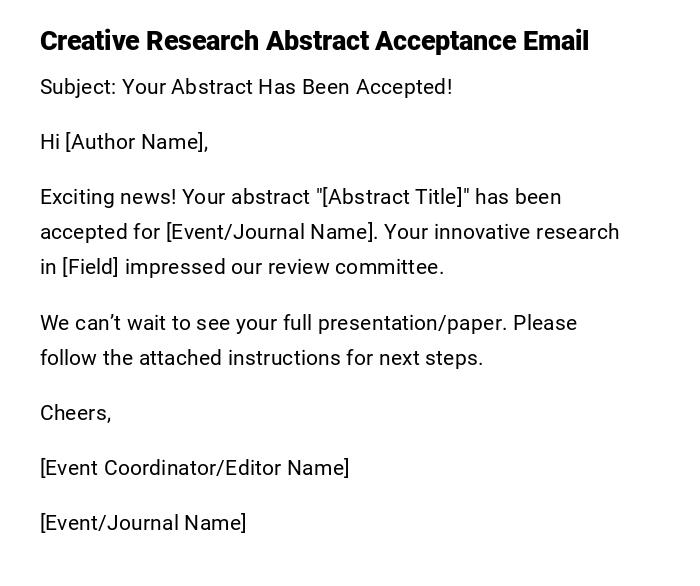Image resolution: width=700 pixels, height=586 pixels.
Task: Click the title heading 'Creative Research Abstract Acceptance Email'
Action: click(x=314, y=41)
